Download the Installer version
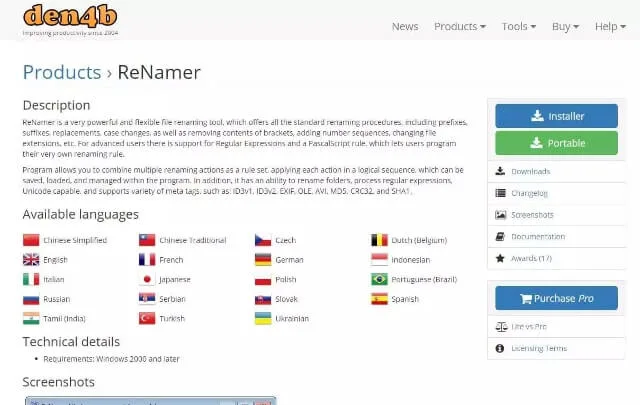Screen dimensions: 640x405 pos(556,116)
